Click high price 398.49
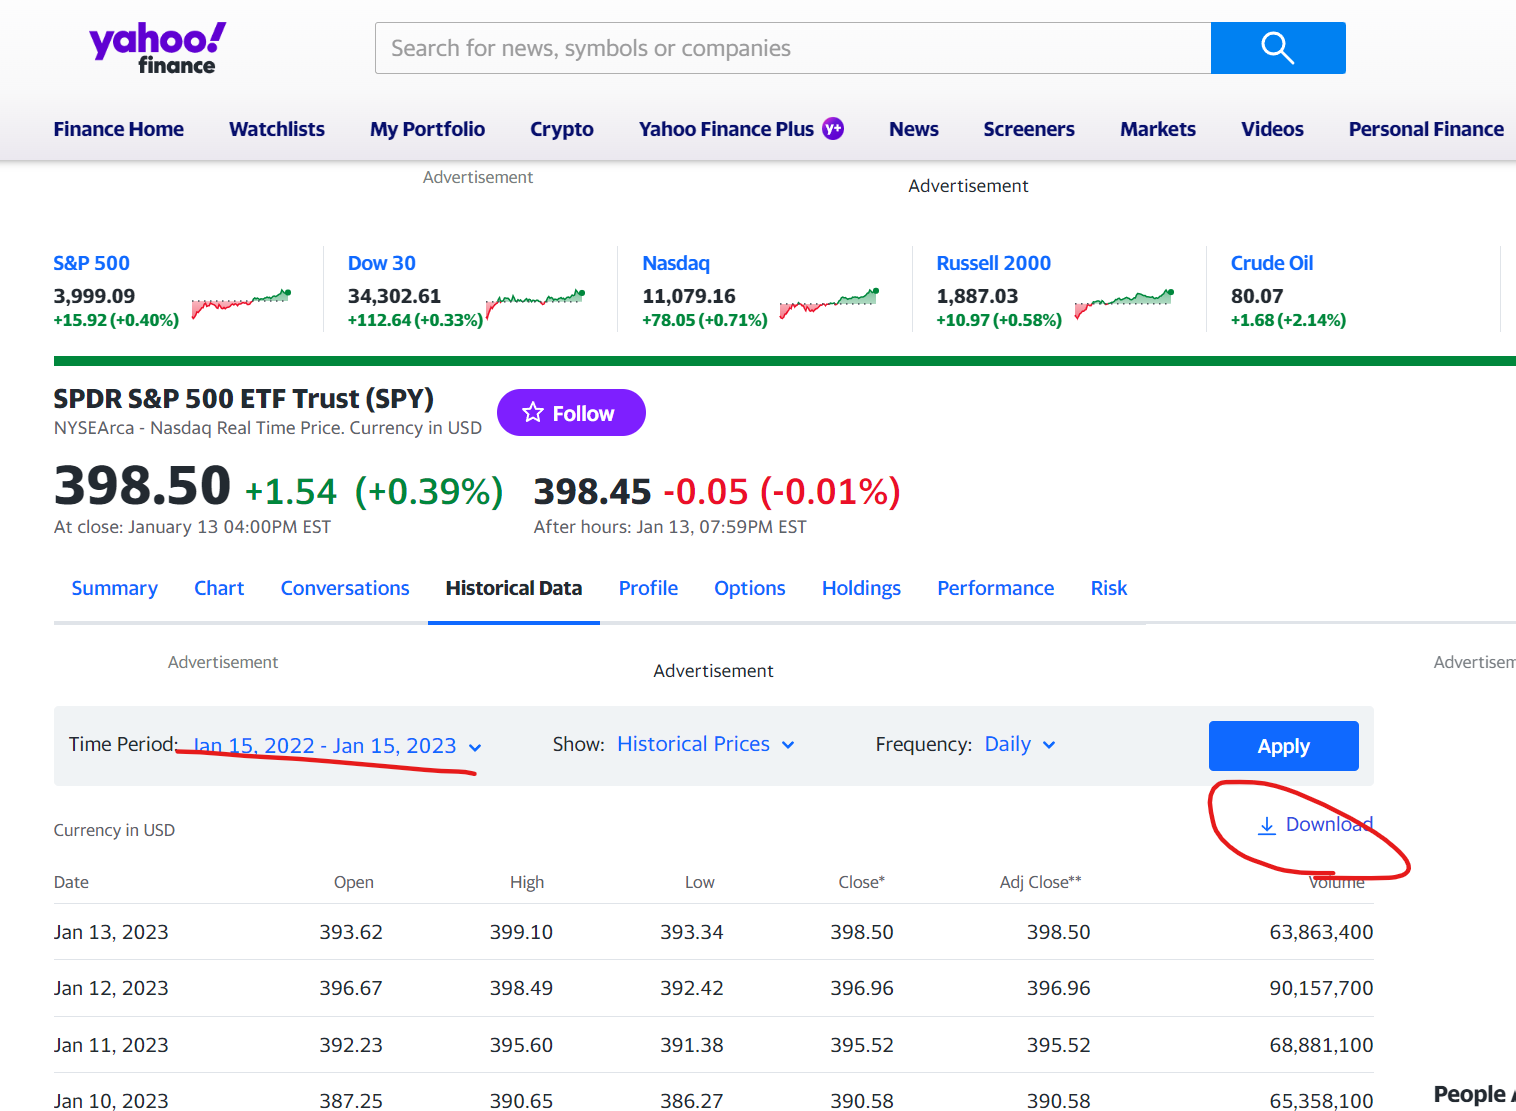This screenshot has height=1111, width=1516. click(521, 988)
